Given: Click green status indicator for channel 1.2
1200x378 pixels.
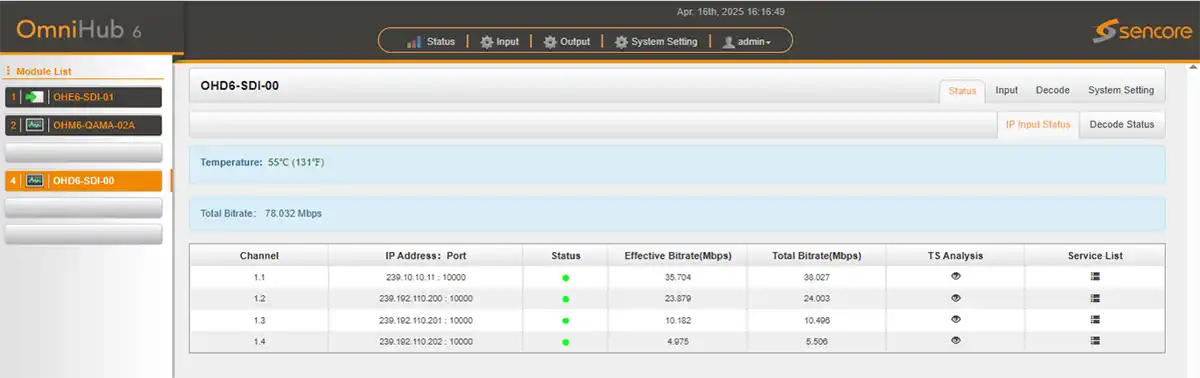Looking at the screenshot, I should point(566,299).
